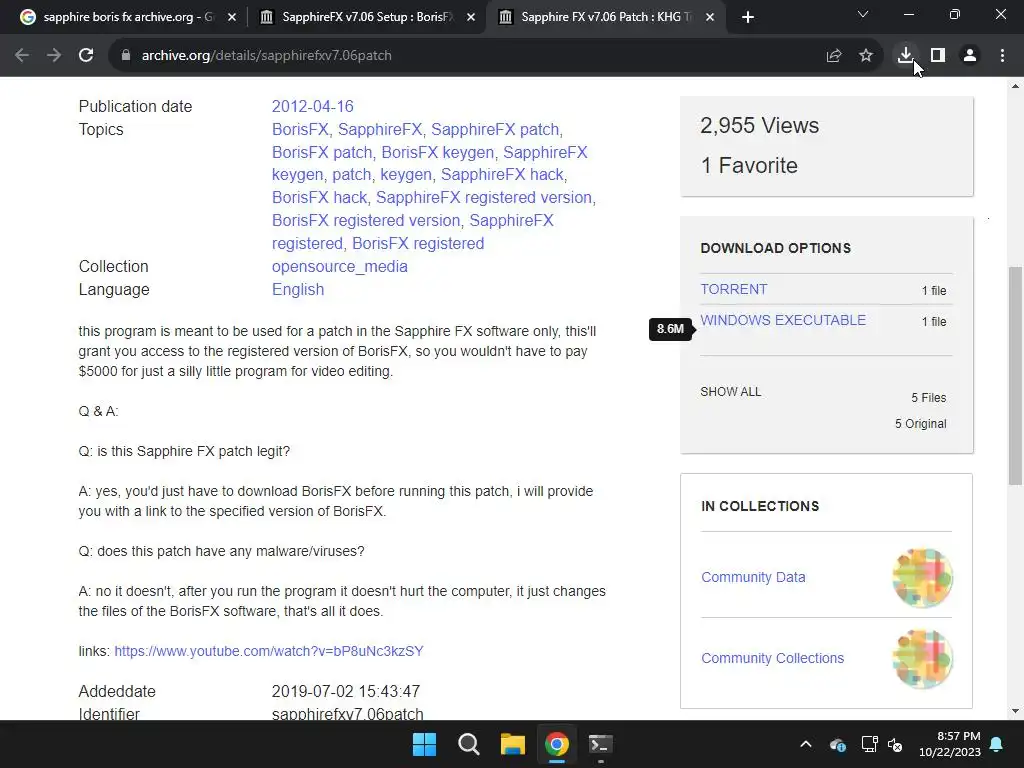Toggle Chrome side panel icon

pyautogui.click(x=938, y=56)
